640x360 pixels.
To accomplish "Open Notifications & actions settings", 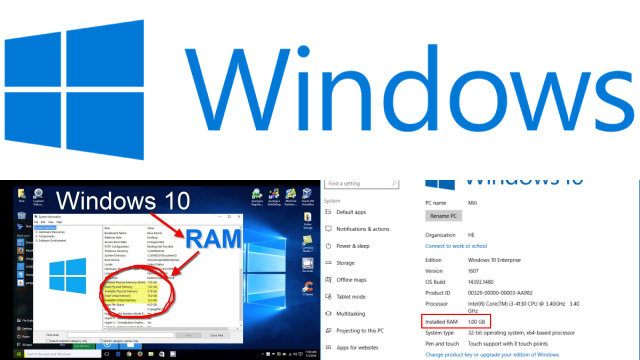I will (x=357, y=229).
